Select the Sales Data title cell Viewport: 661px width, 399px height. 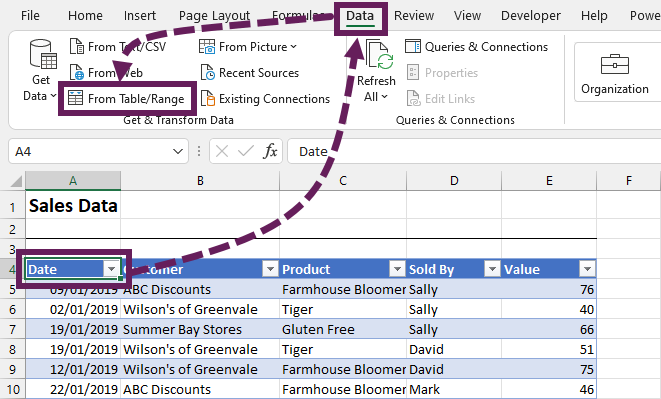coord(73,206)
